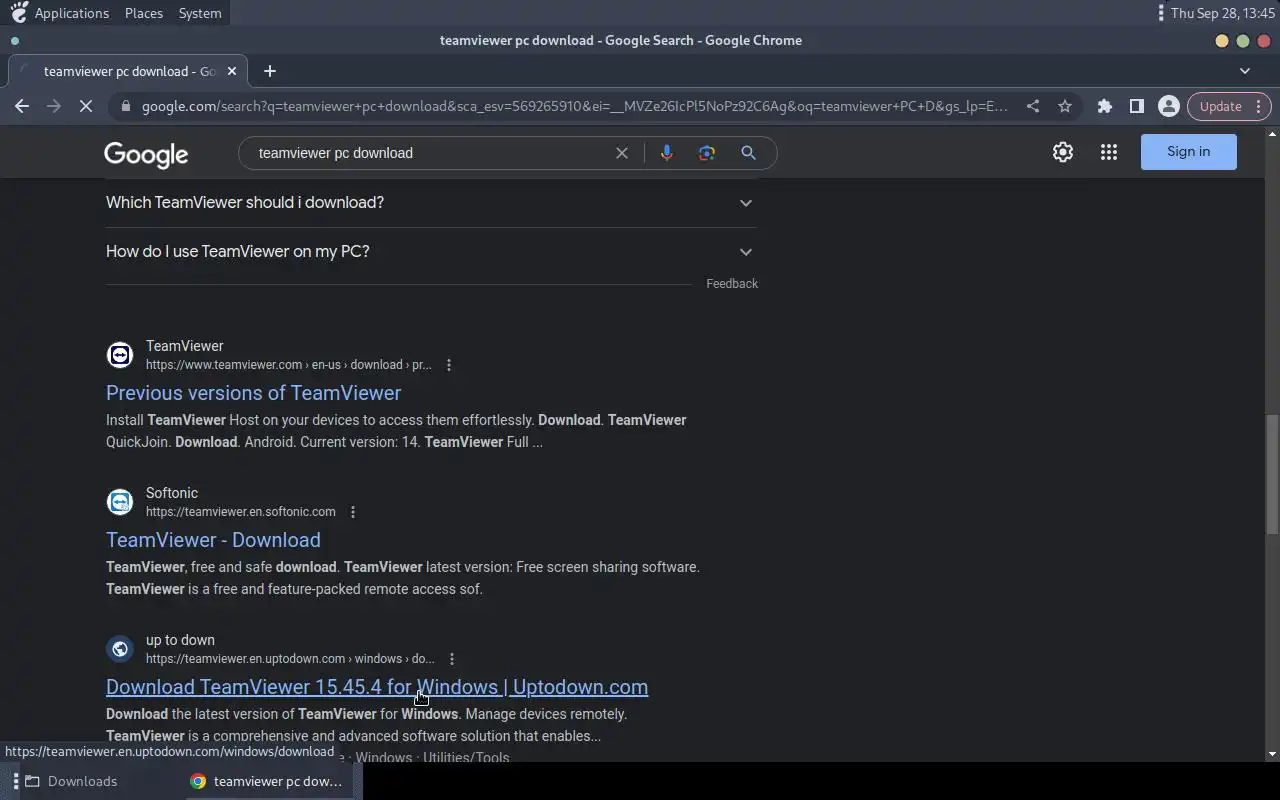Close the teamviewer pc download tab
This screenshot has width=1280, height=800.
(232, 71)
